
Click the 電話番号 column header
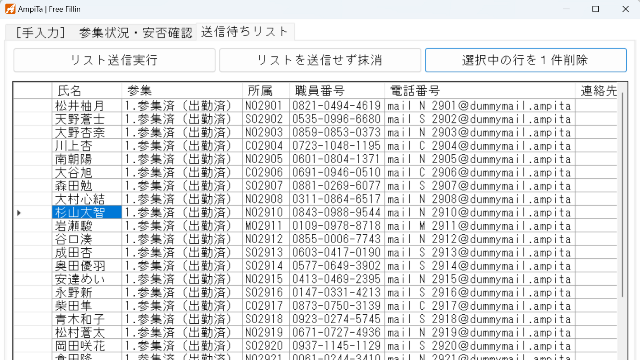pos(480,90)
